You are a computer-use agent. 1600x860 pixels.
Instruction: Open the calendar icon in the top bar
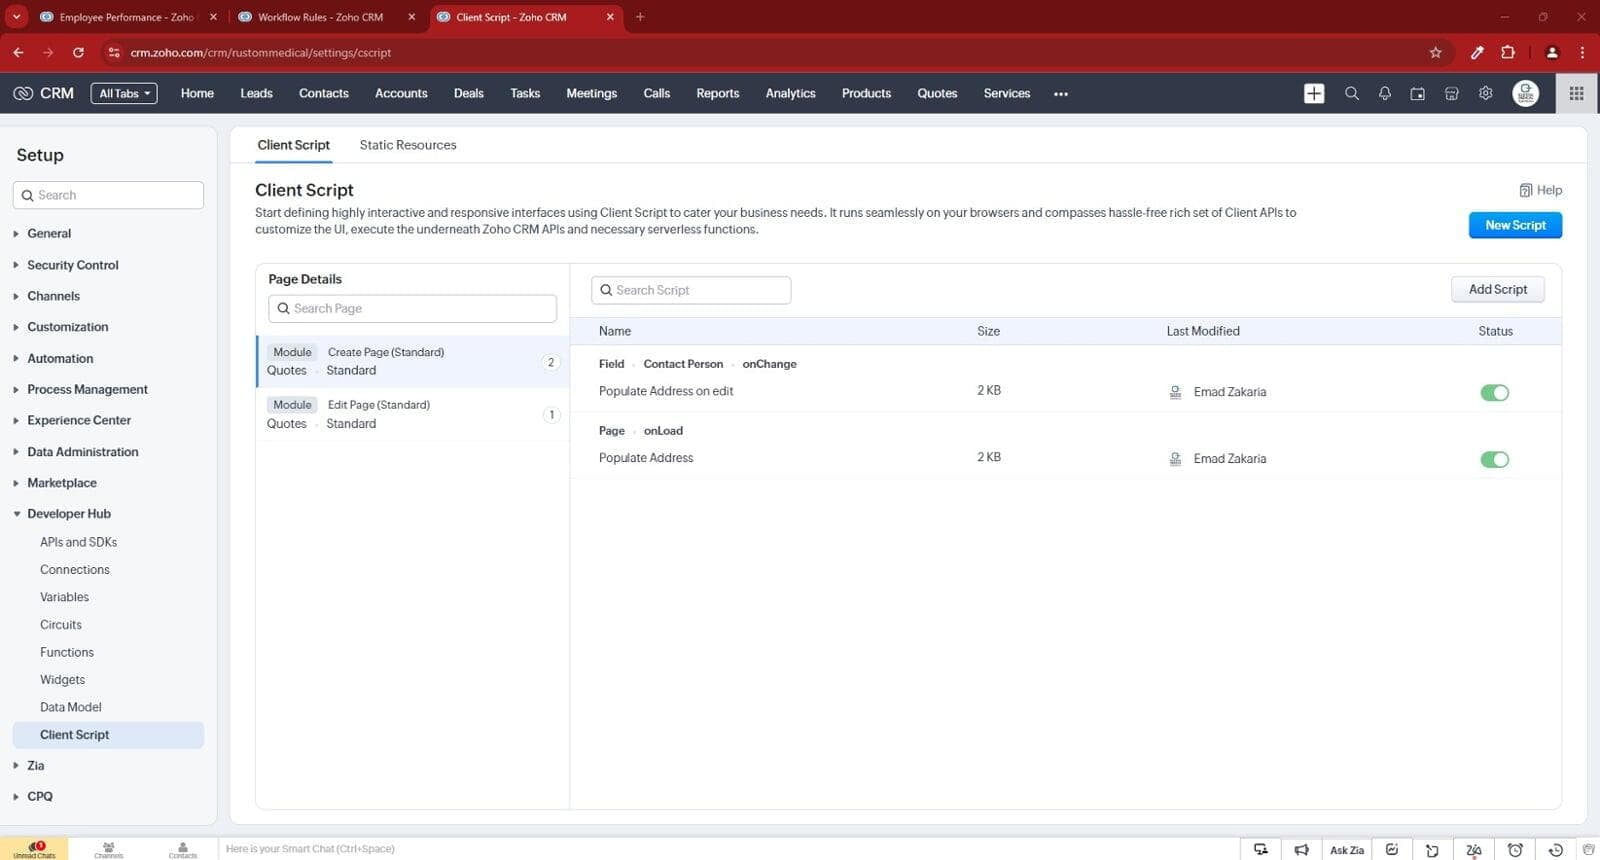(1418, 93)
